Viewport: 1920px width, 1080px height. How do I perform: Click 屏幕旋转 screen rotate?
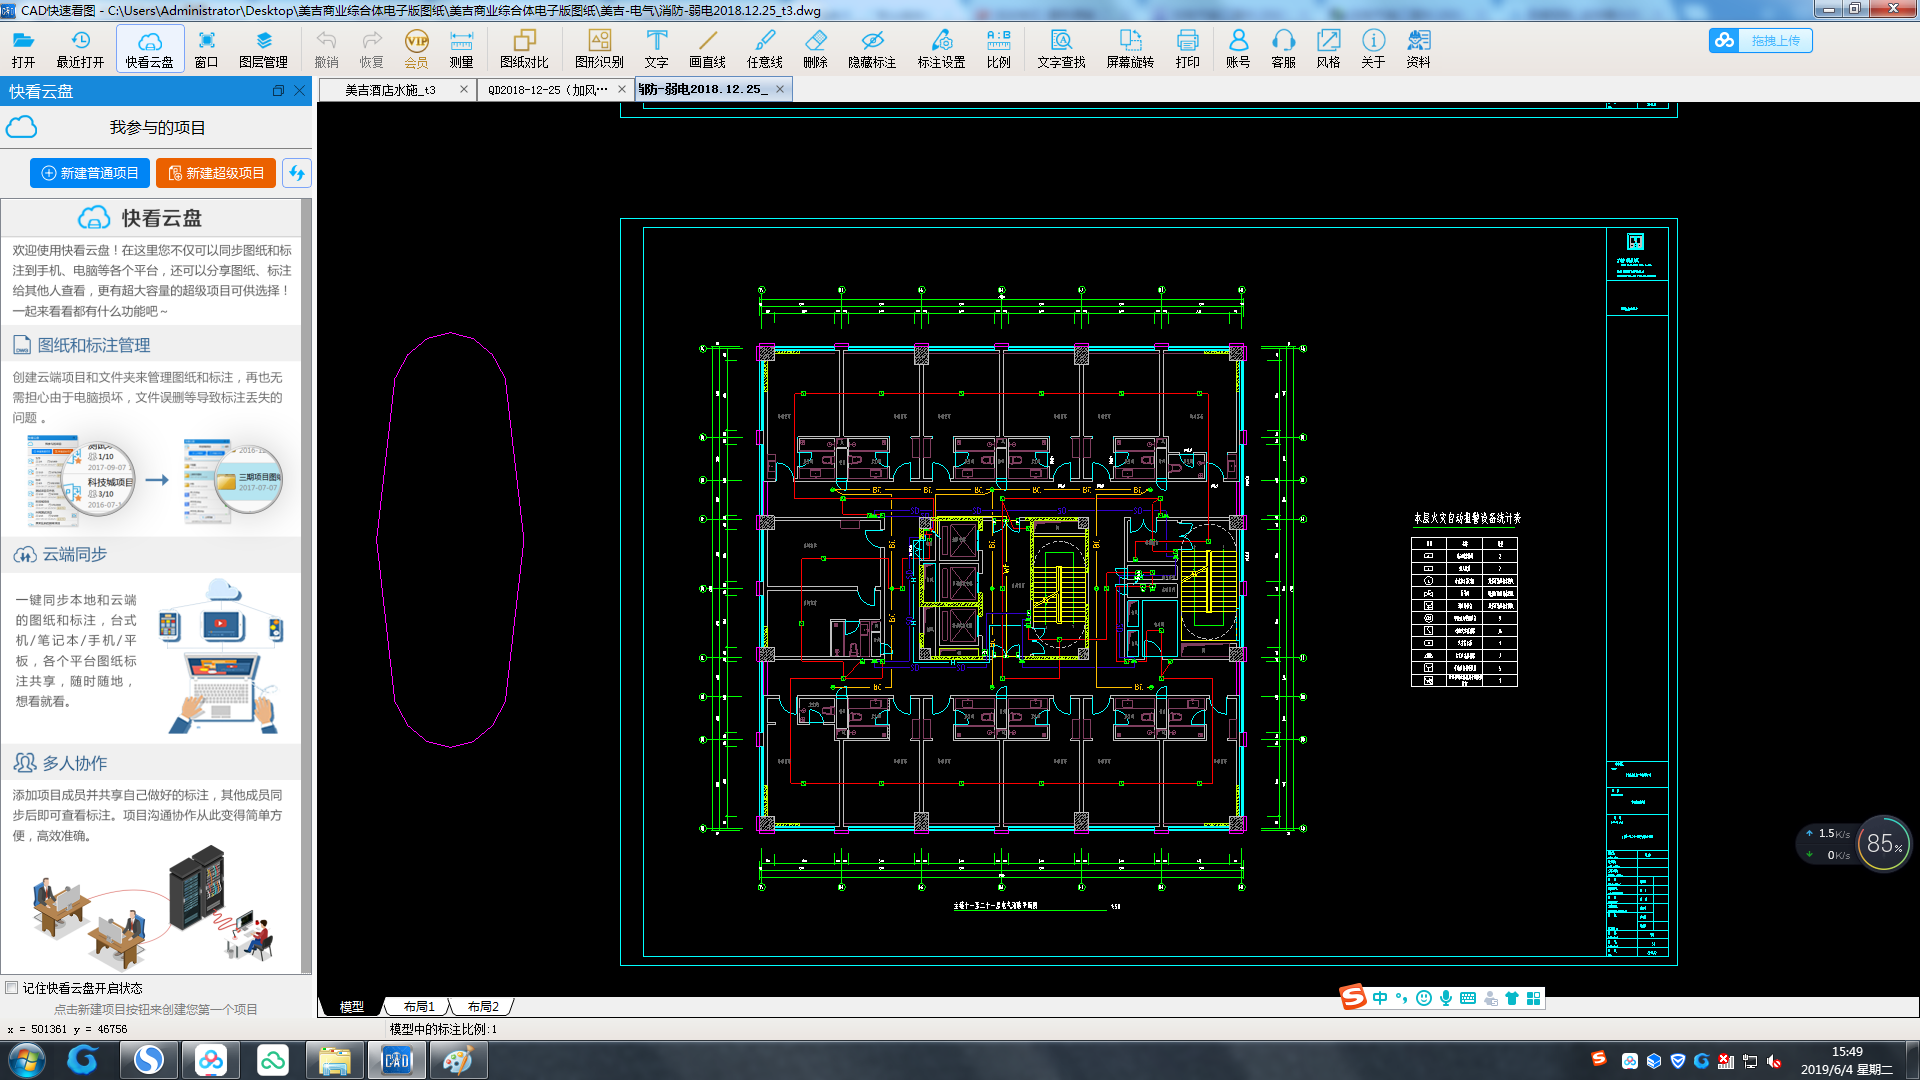click(1130, 48)
